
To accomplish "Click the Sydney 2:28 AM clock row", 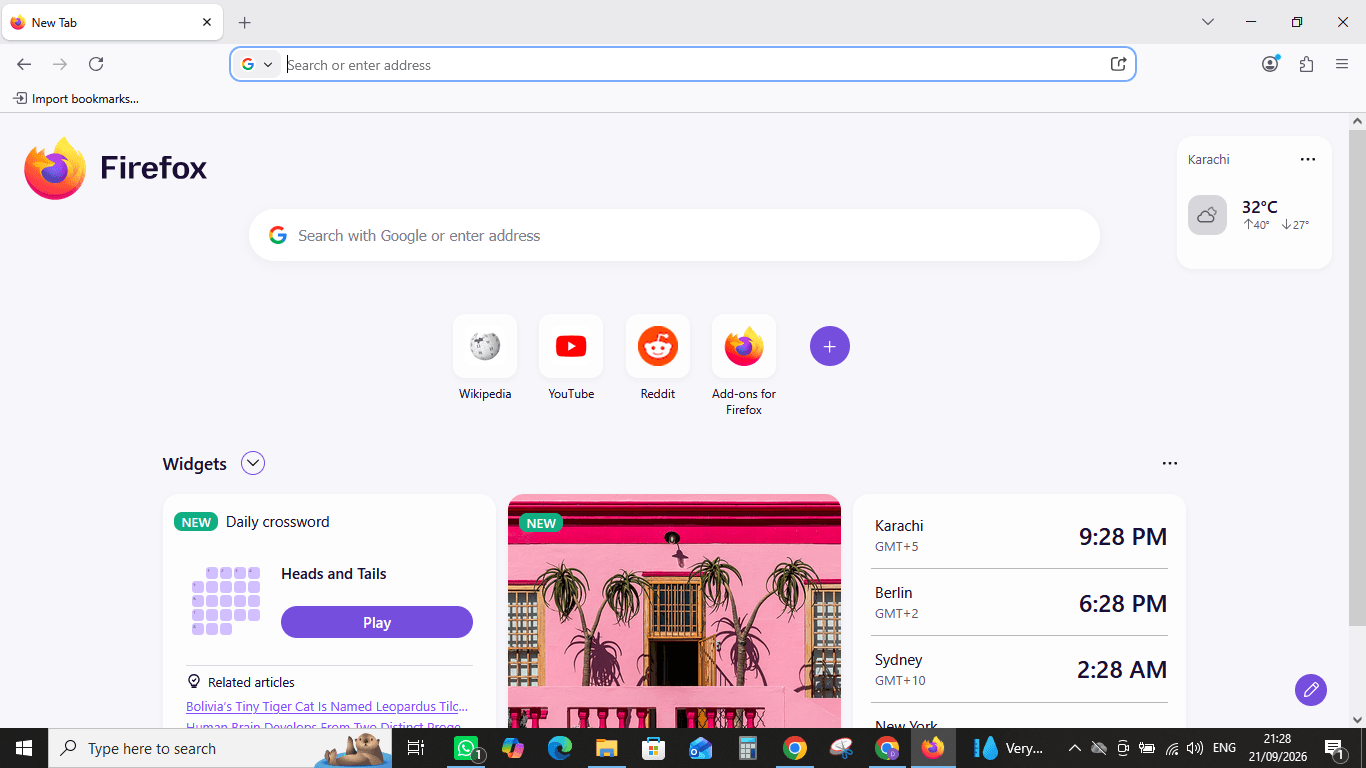I will click(1020, 670).
